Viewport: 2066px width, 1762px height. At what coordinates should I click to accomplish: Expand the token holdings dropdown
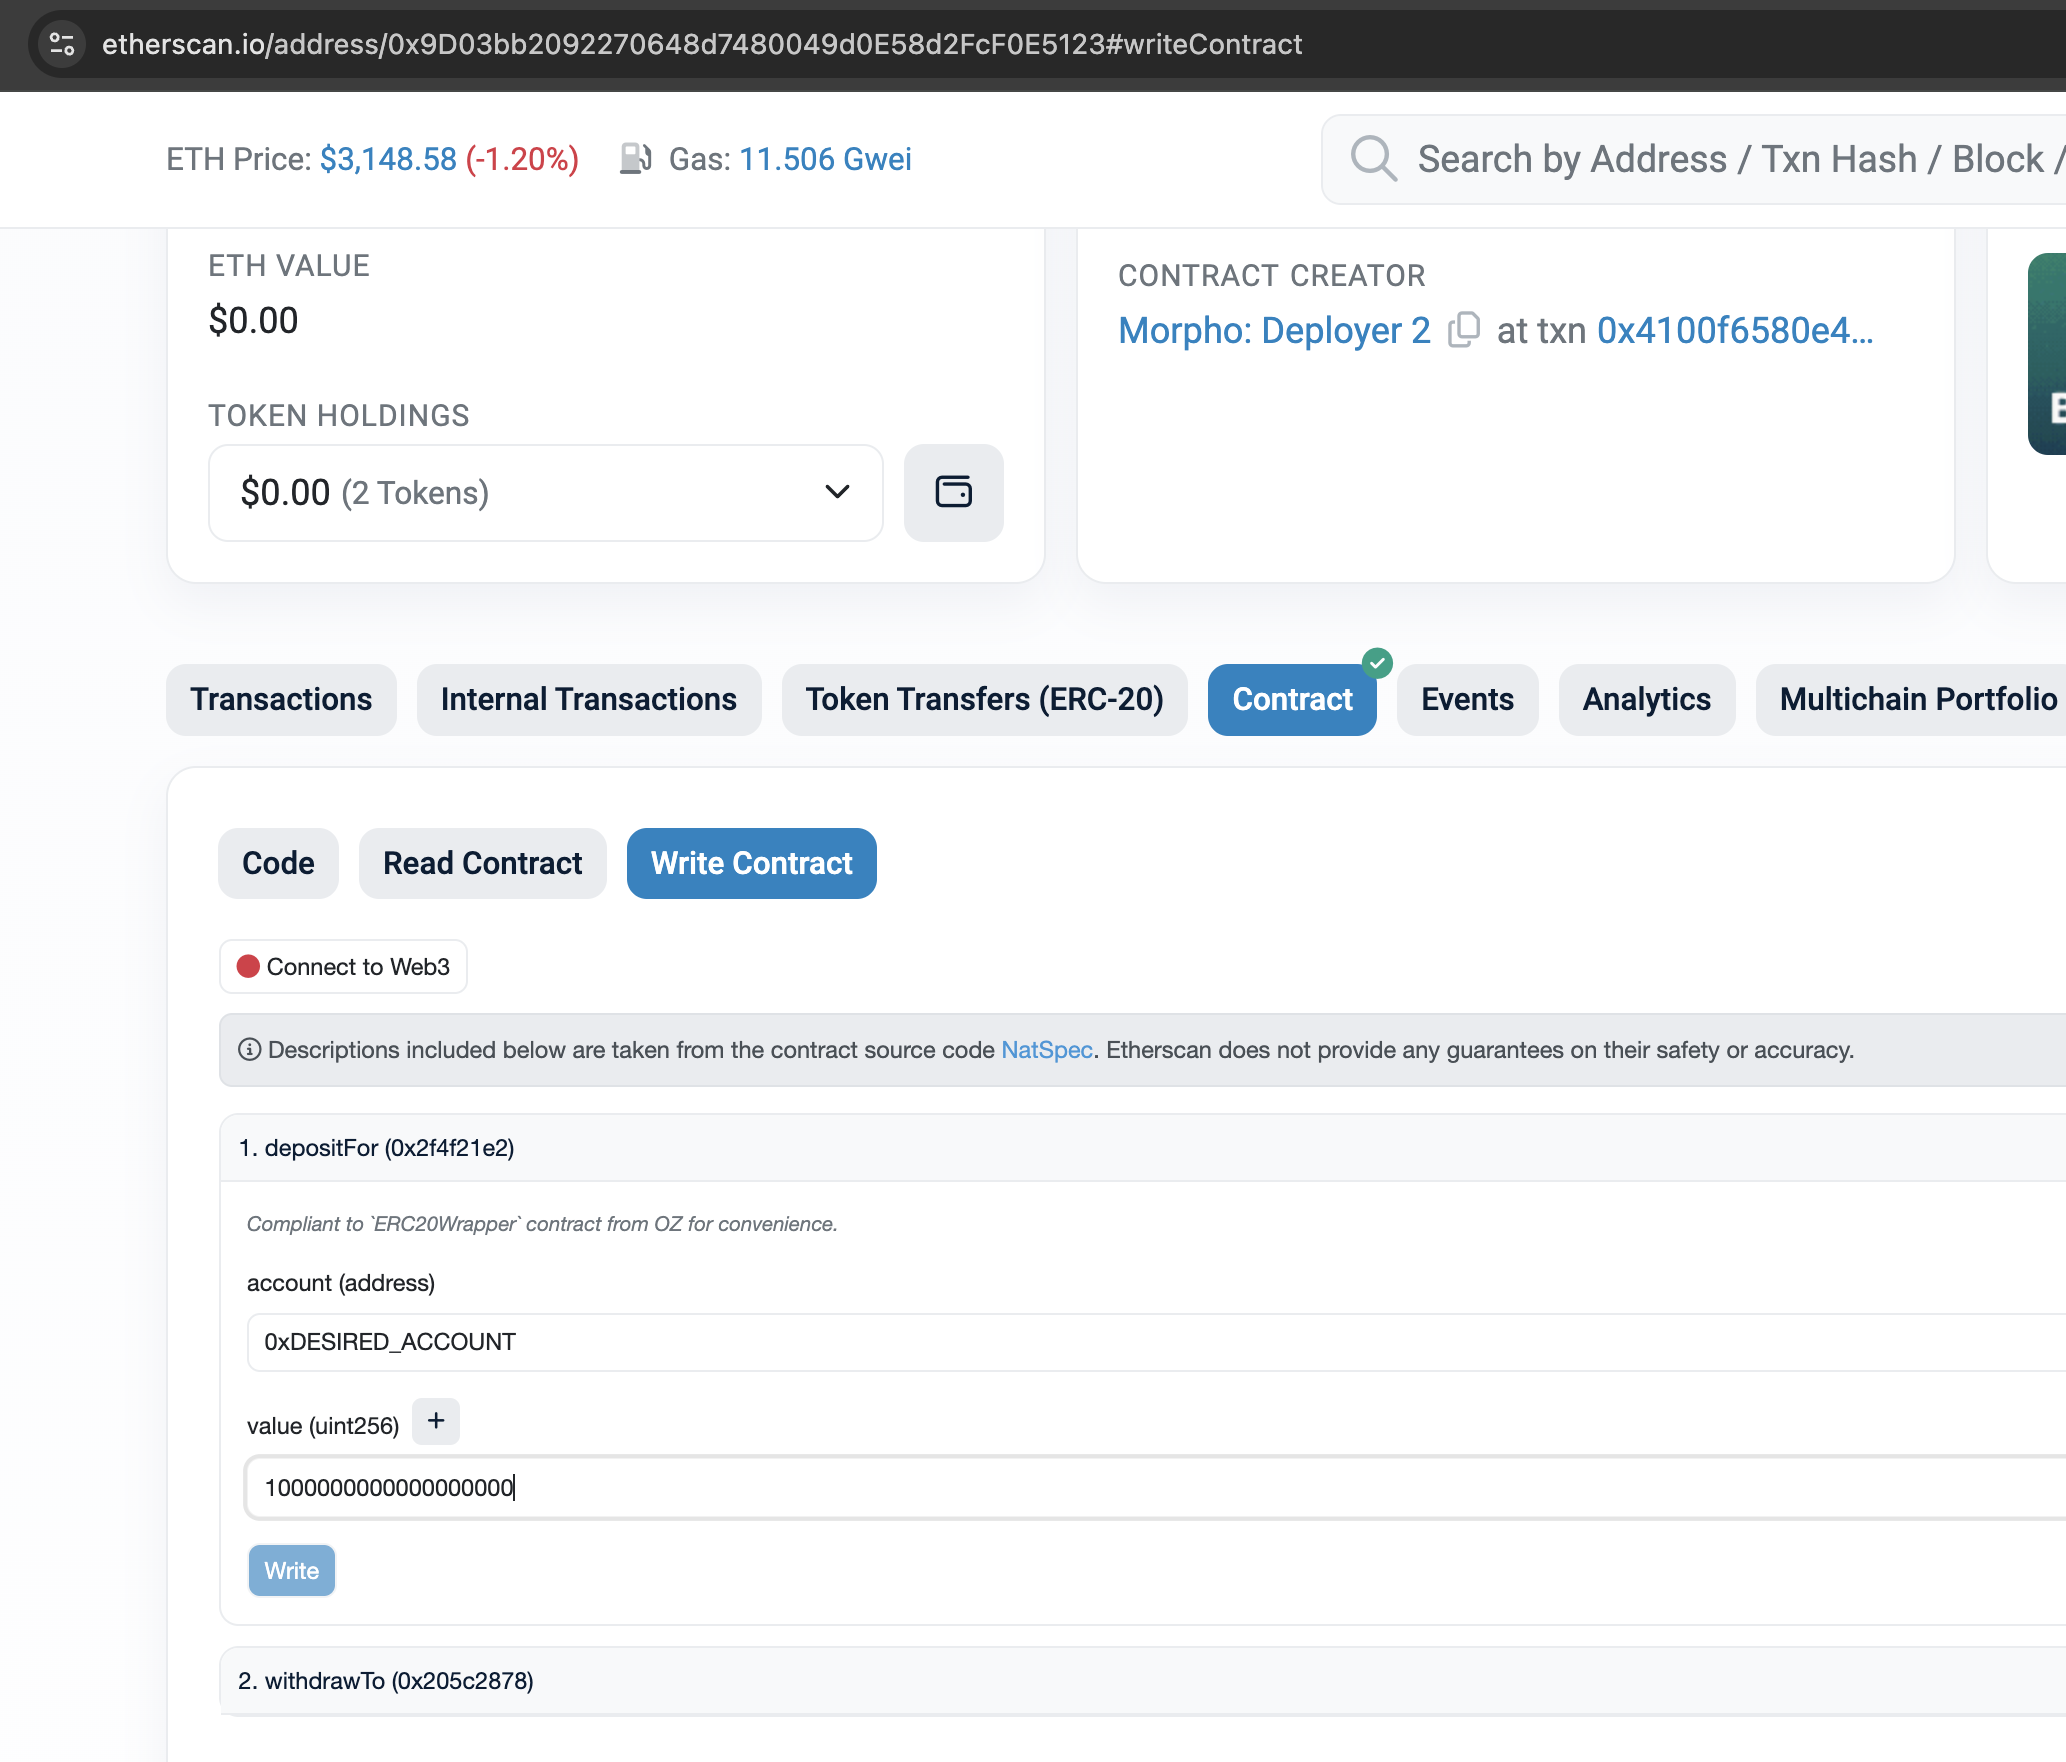click(x=837, y=492)
